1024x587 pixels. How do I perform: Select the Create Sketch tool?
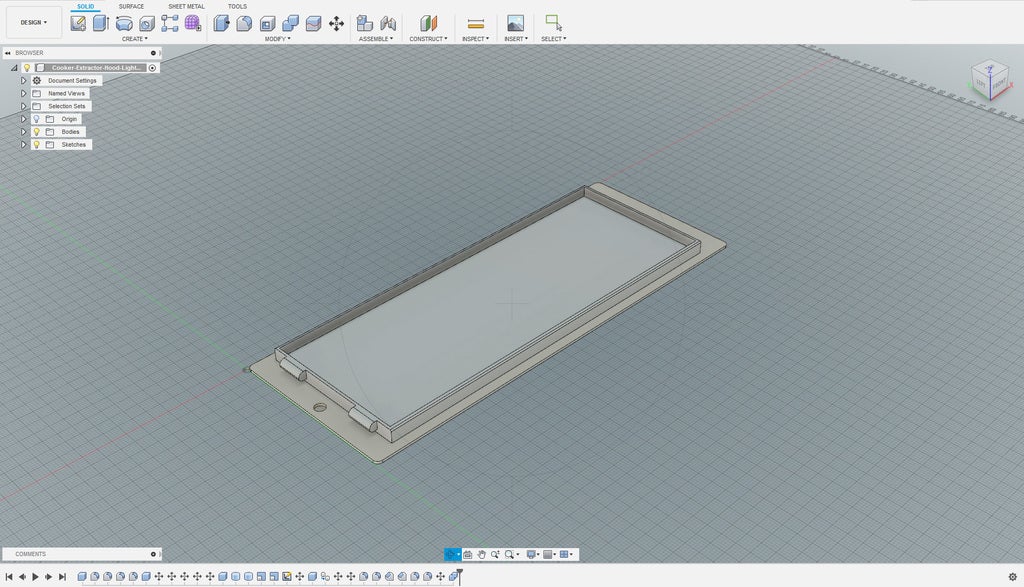[78, 23]
